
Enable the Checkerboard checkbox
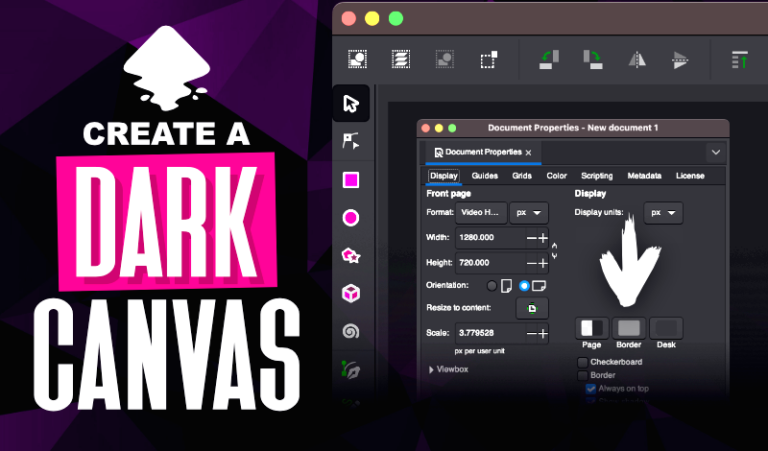pos(582,362)
